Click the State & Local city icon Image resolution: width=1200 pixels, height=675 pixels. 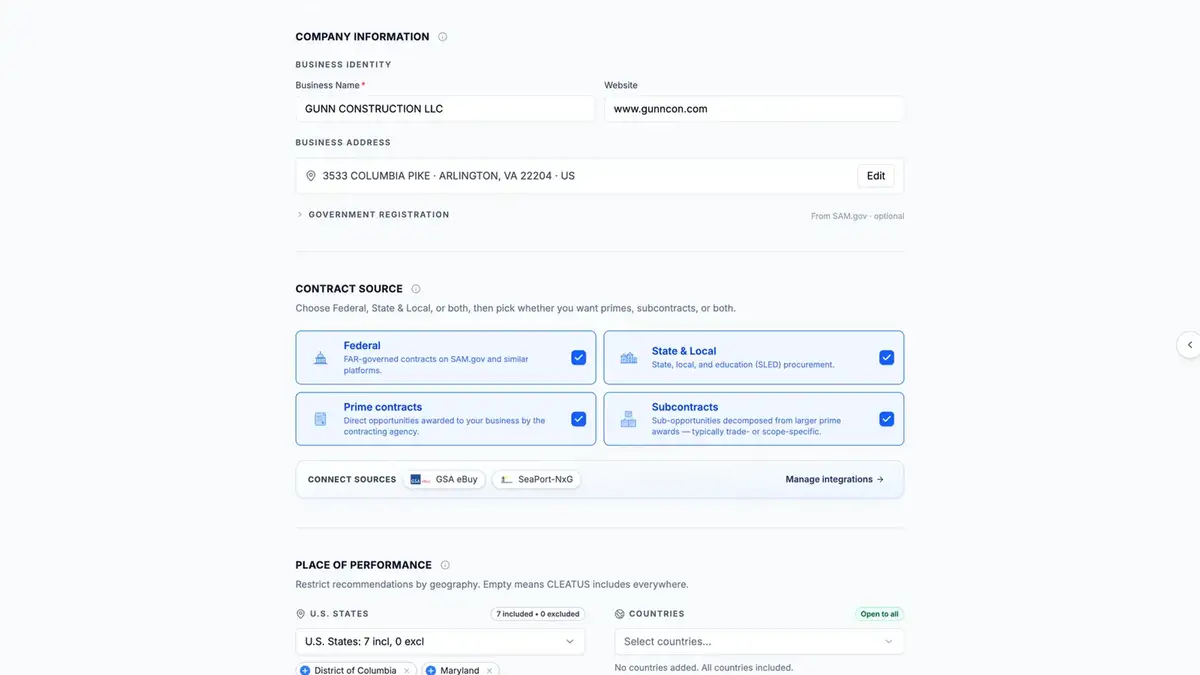(628, 358)
